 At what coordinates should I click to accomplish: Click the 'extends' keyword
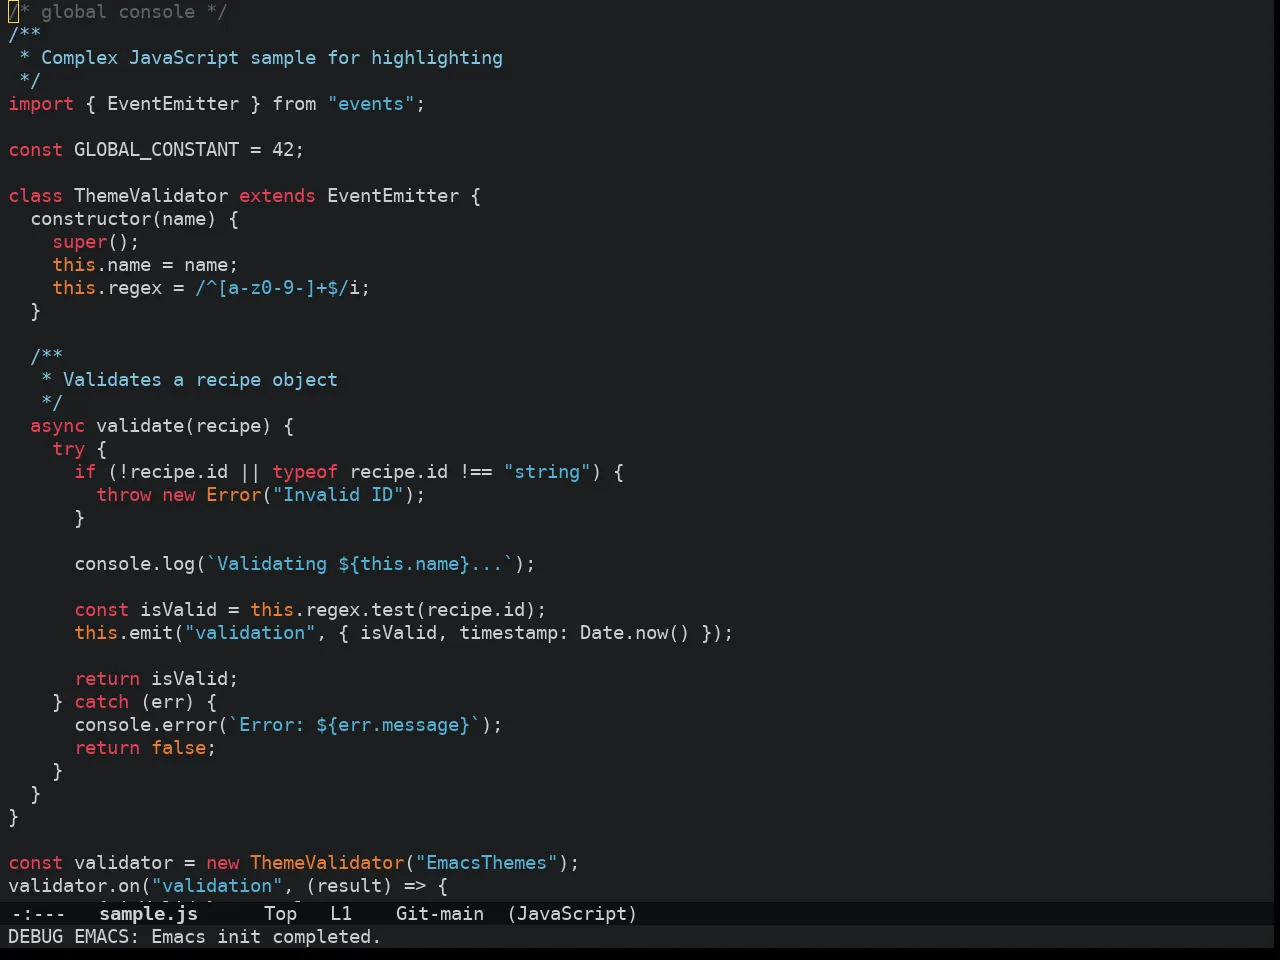pos(277,196)
